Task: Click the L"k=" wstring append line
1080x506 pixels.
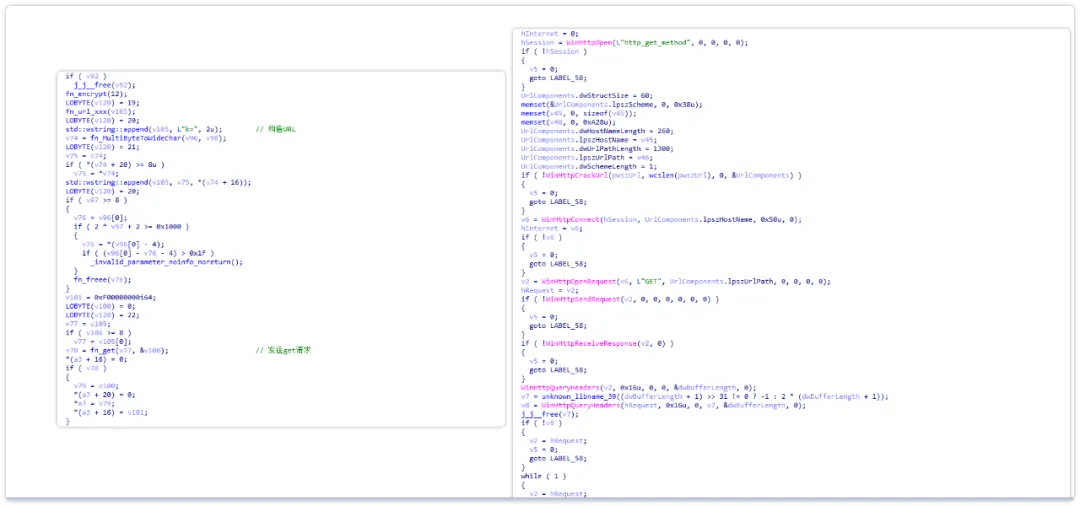Action: click(144, 129)
